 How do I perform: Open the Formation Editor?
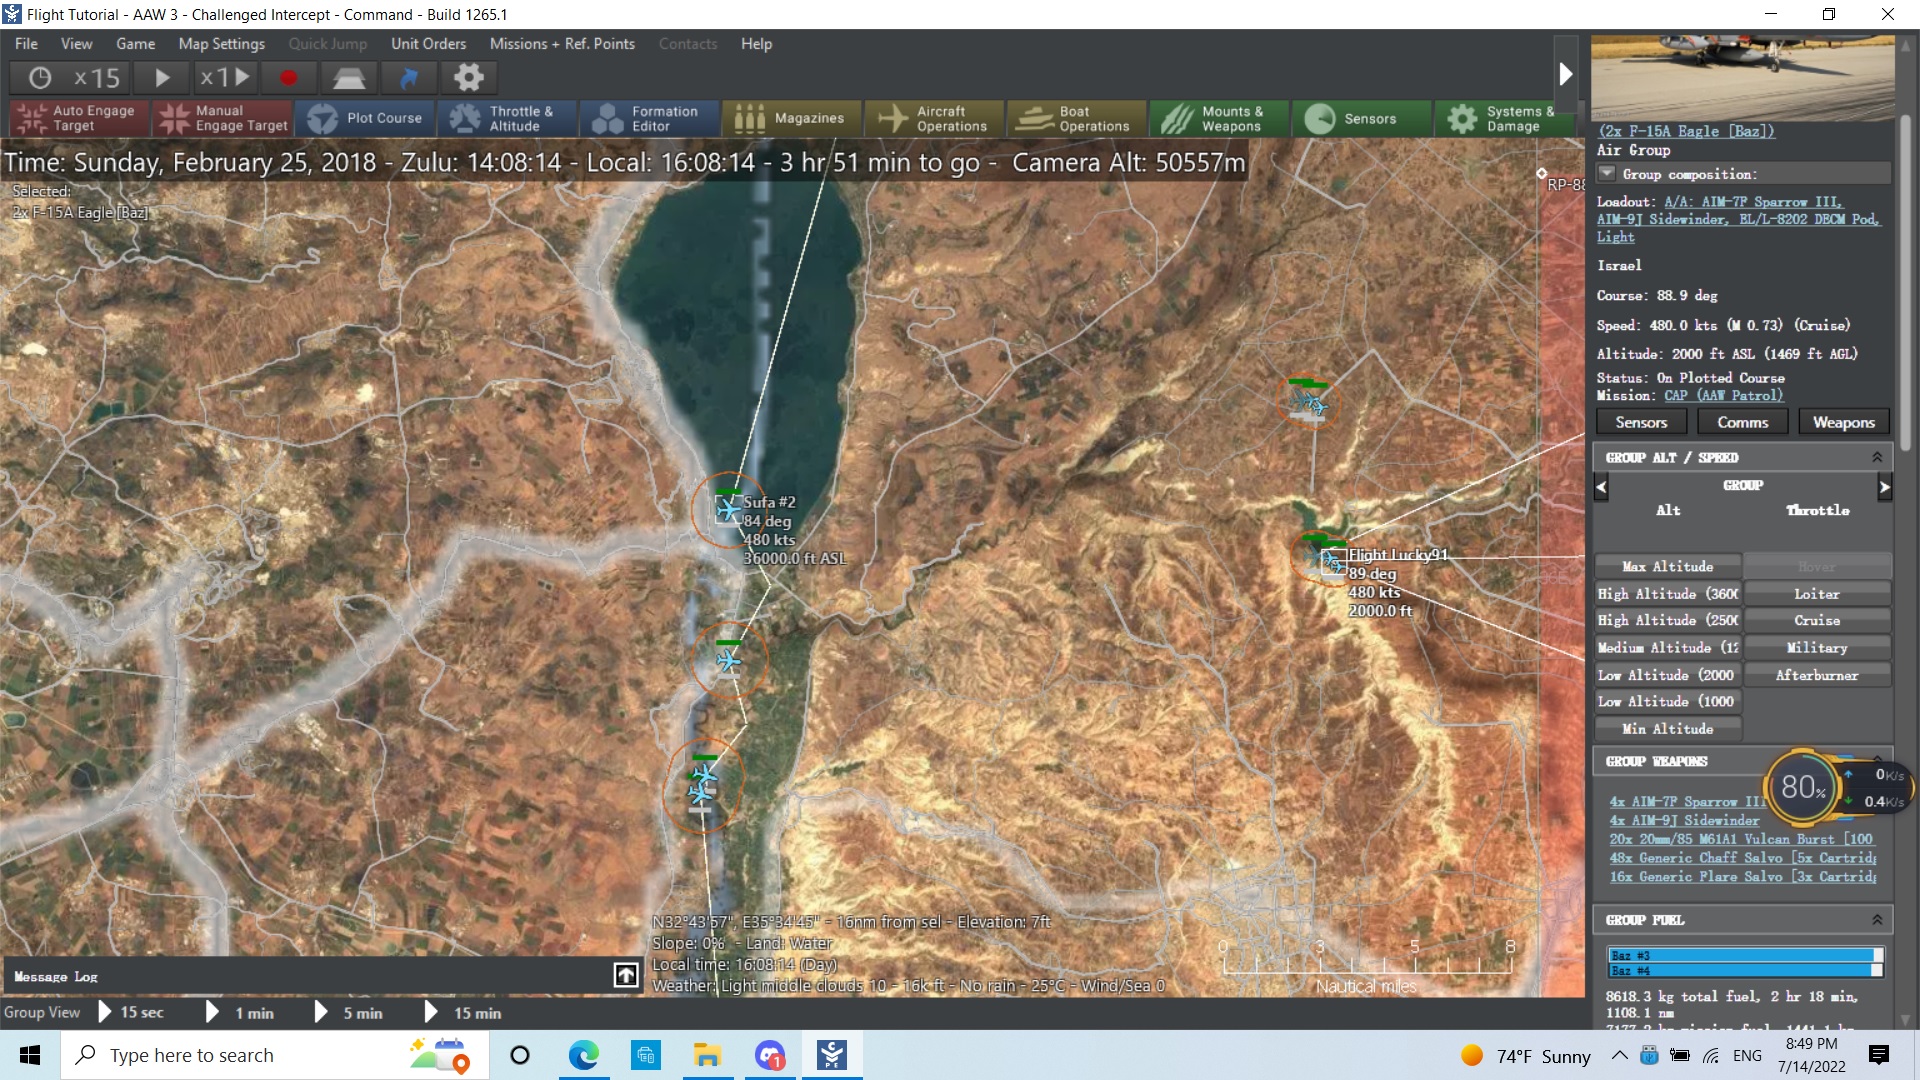650,118
